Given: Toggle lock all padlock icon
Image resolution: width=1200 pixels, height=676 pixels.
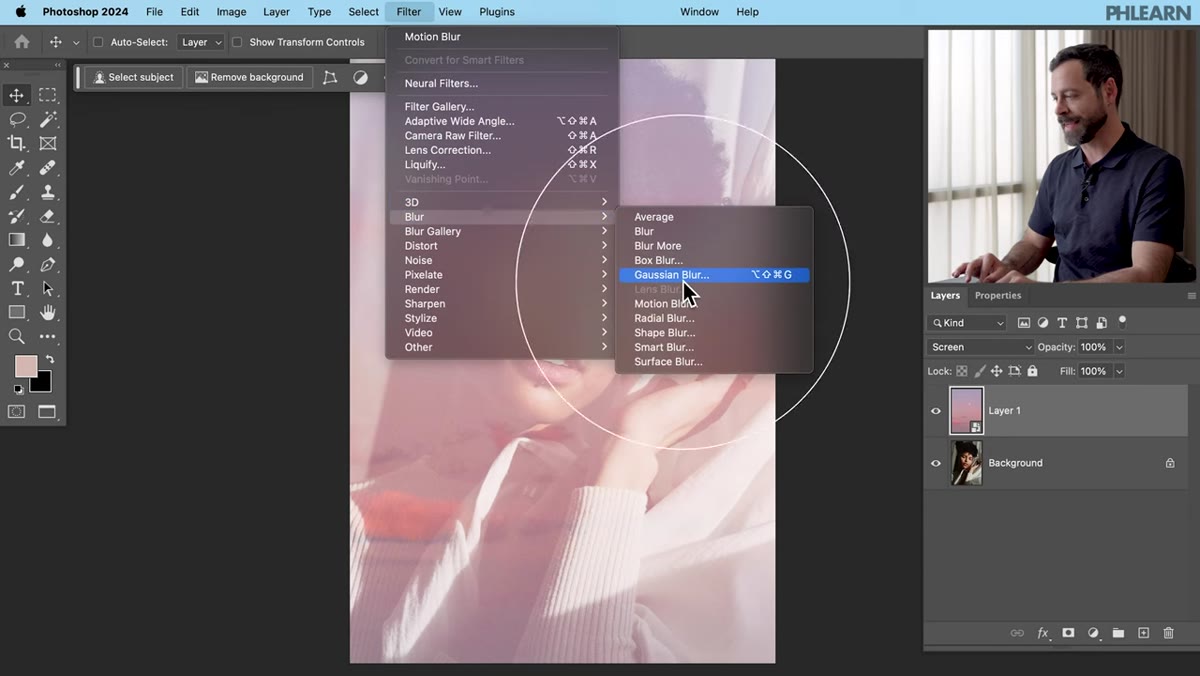Looking at the screenshot, I should point(1032,371).
